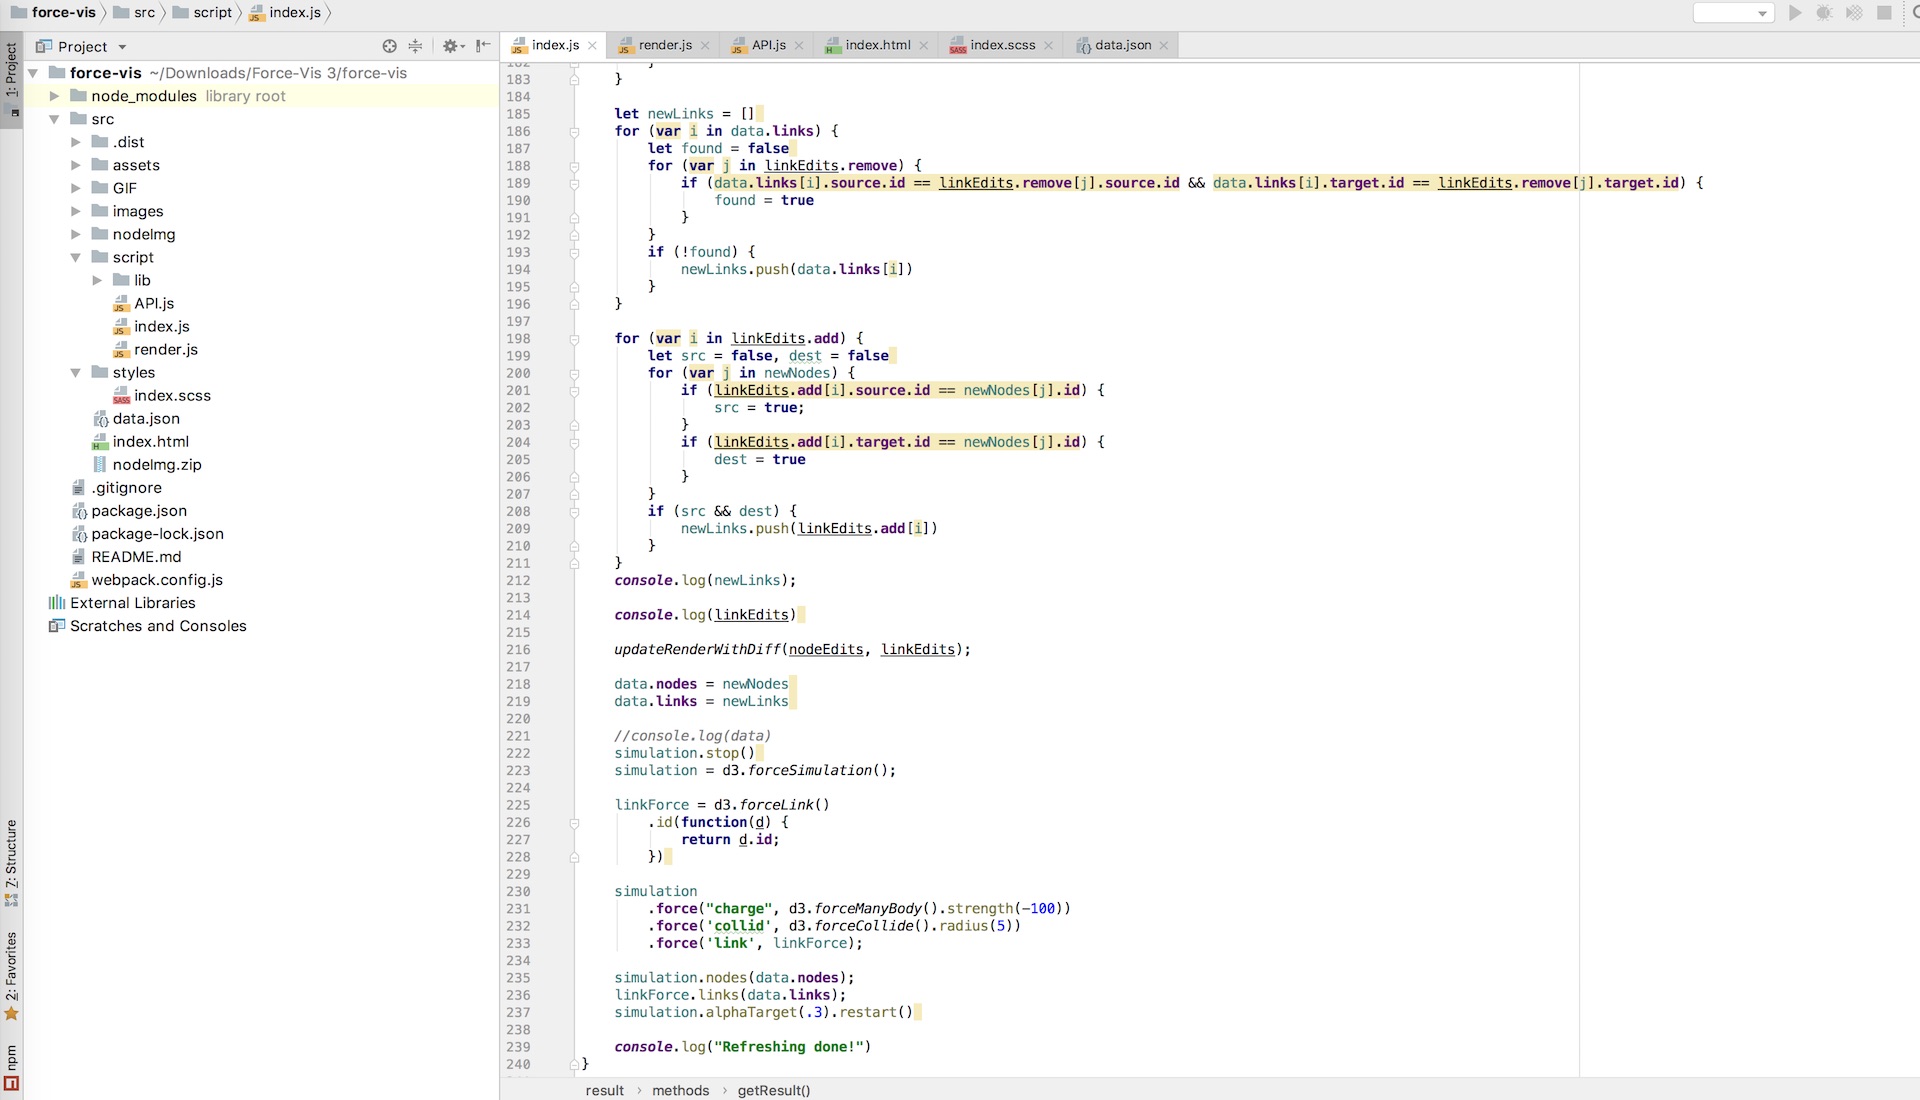
Task: Switch to the data.json tab
Action: 1122,45
